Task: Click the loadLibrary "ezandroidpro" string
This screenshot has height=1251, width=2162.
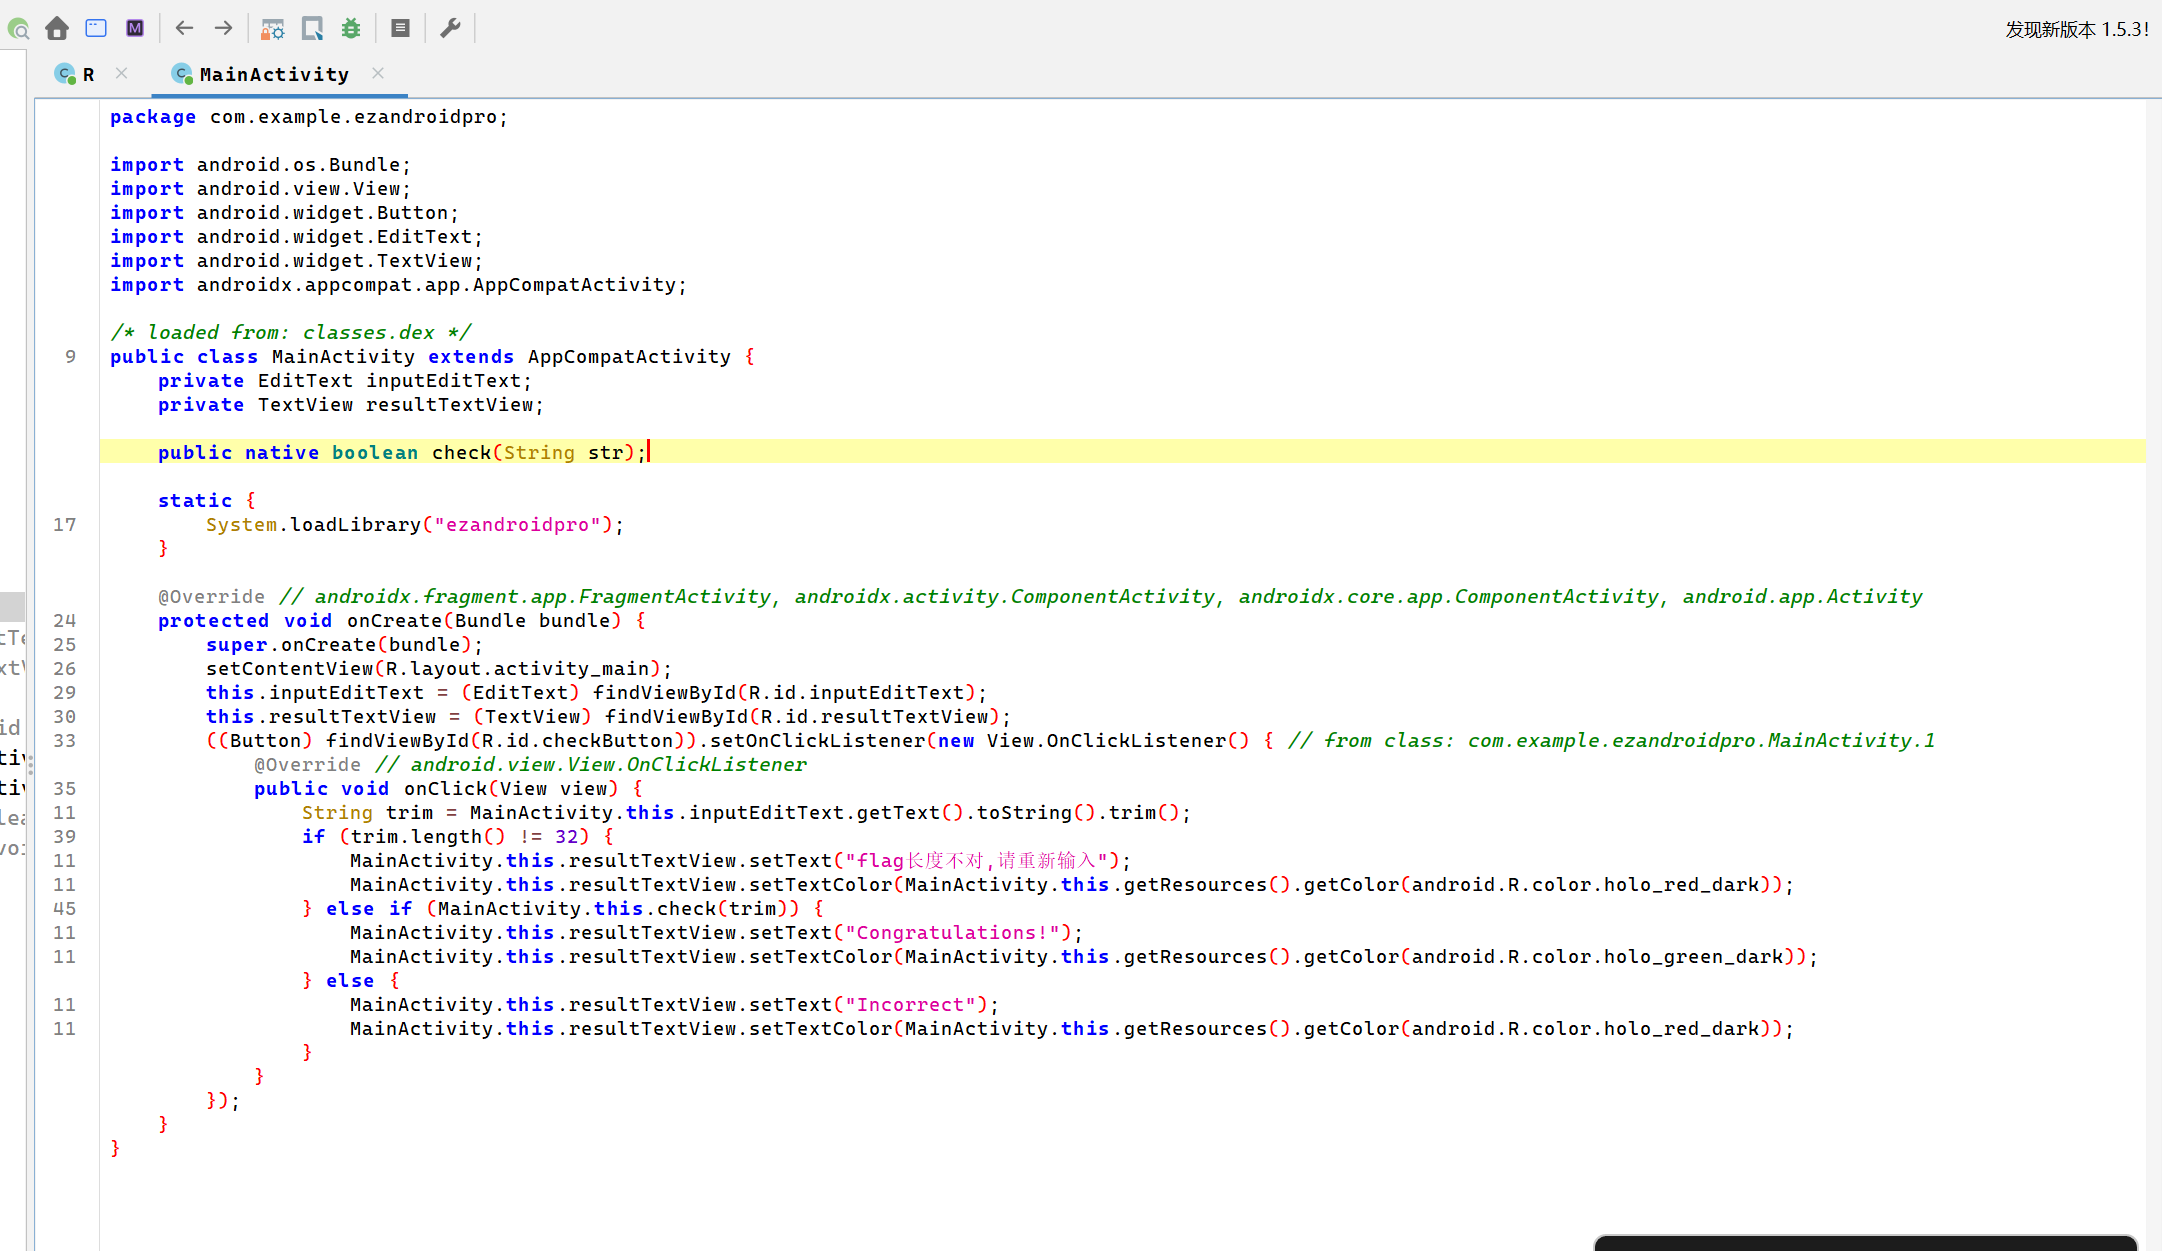Action: coord(517,525)
